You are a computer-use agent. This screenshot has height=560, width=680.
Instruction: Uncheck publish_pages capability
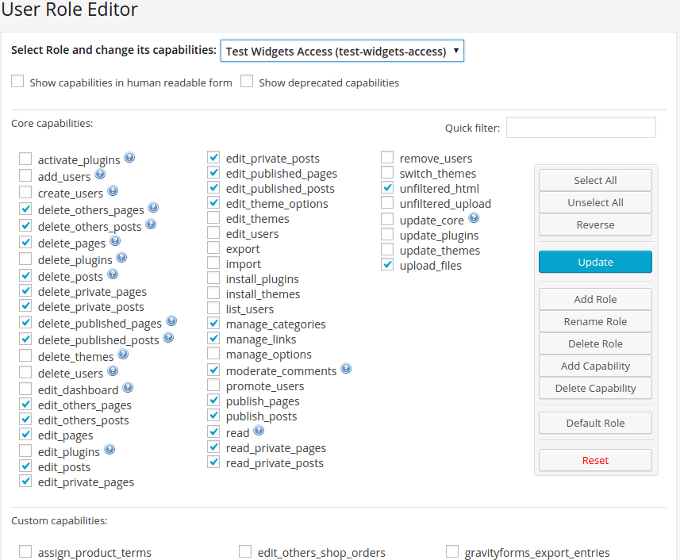[213, 400]
